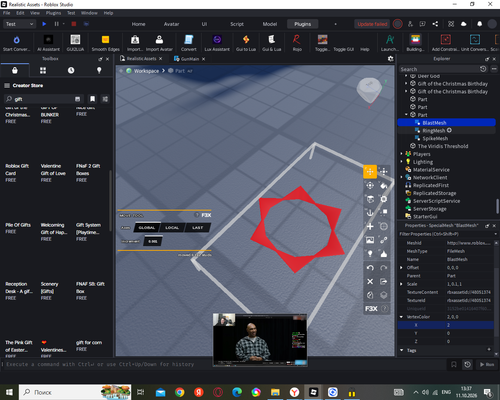Expand the NetworkClient node
This screenshot has height=400, width=500.
click(x=401, y=177)
